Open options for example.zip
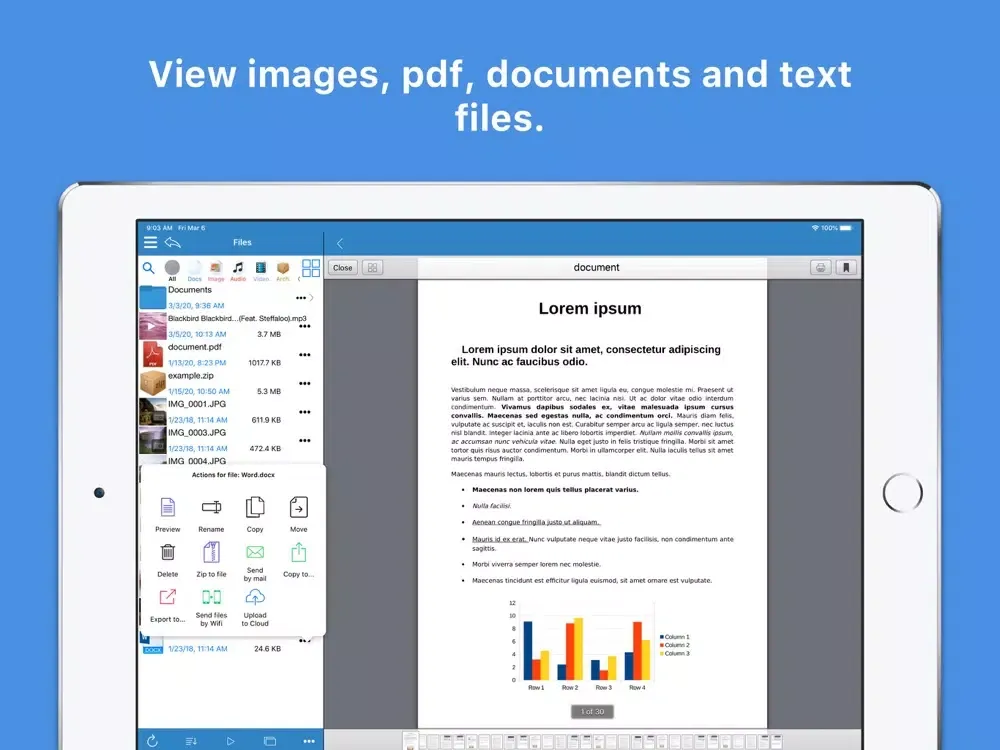1000x750 pixels. [305, 383]
